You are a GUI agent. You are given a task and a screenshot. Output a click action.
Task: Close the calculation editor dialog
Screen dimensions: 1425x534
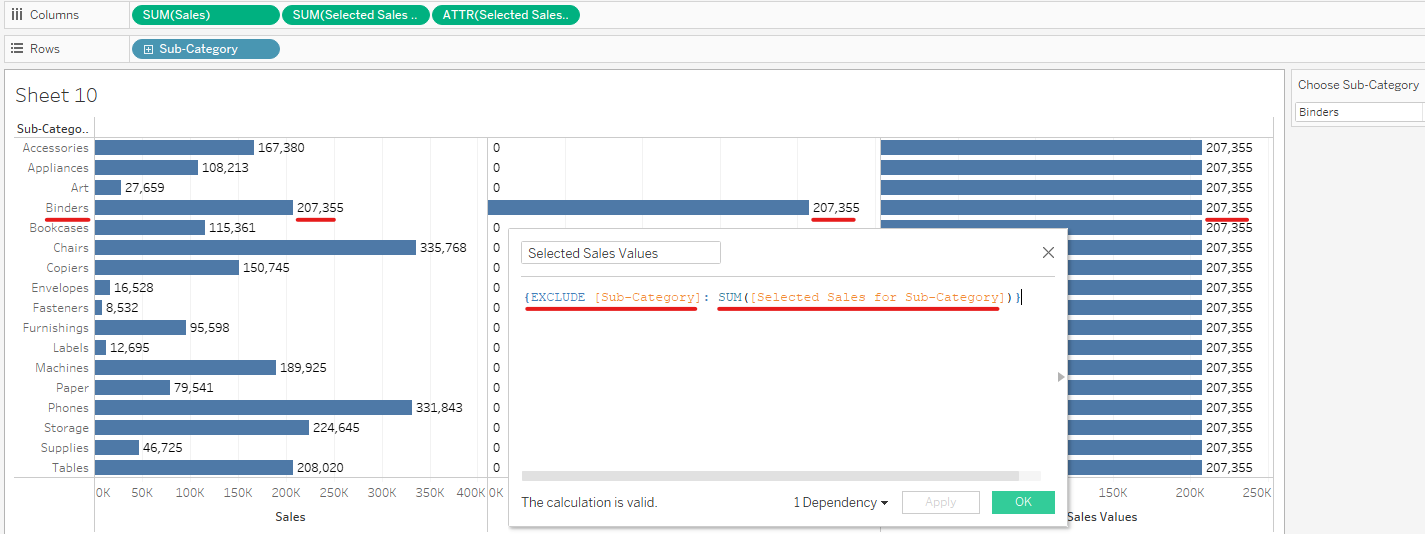pos(1048,253)
